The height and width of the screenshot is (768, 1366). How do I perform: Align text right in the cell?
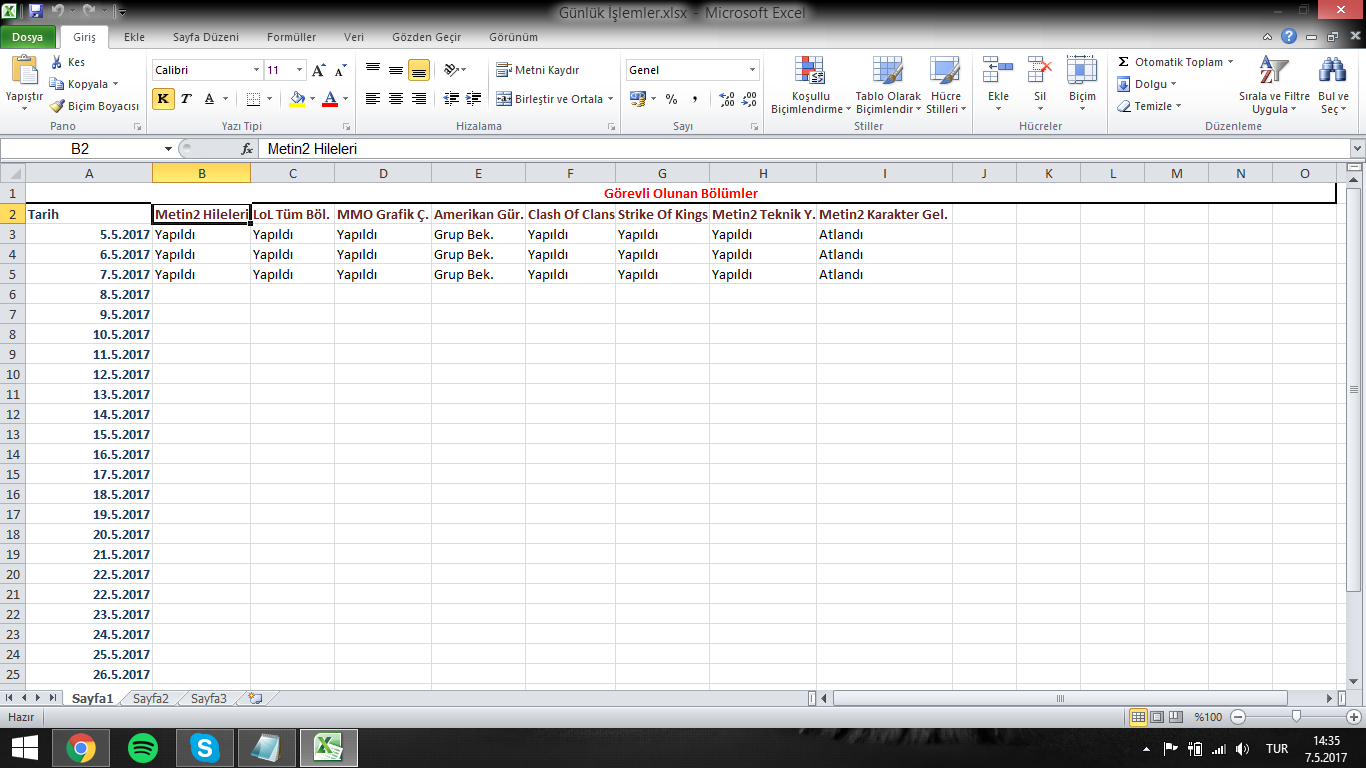419,98
